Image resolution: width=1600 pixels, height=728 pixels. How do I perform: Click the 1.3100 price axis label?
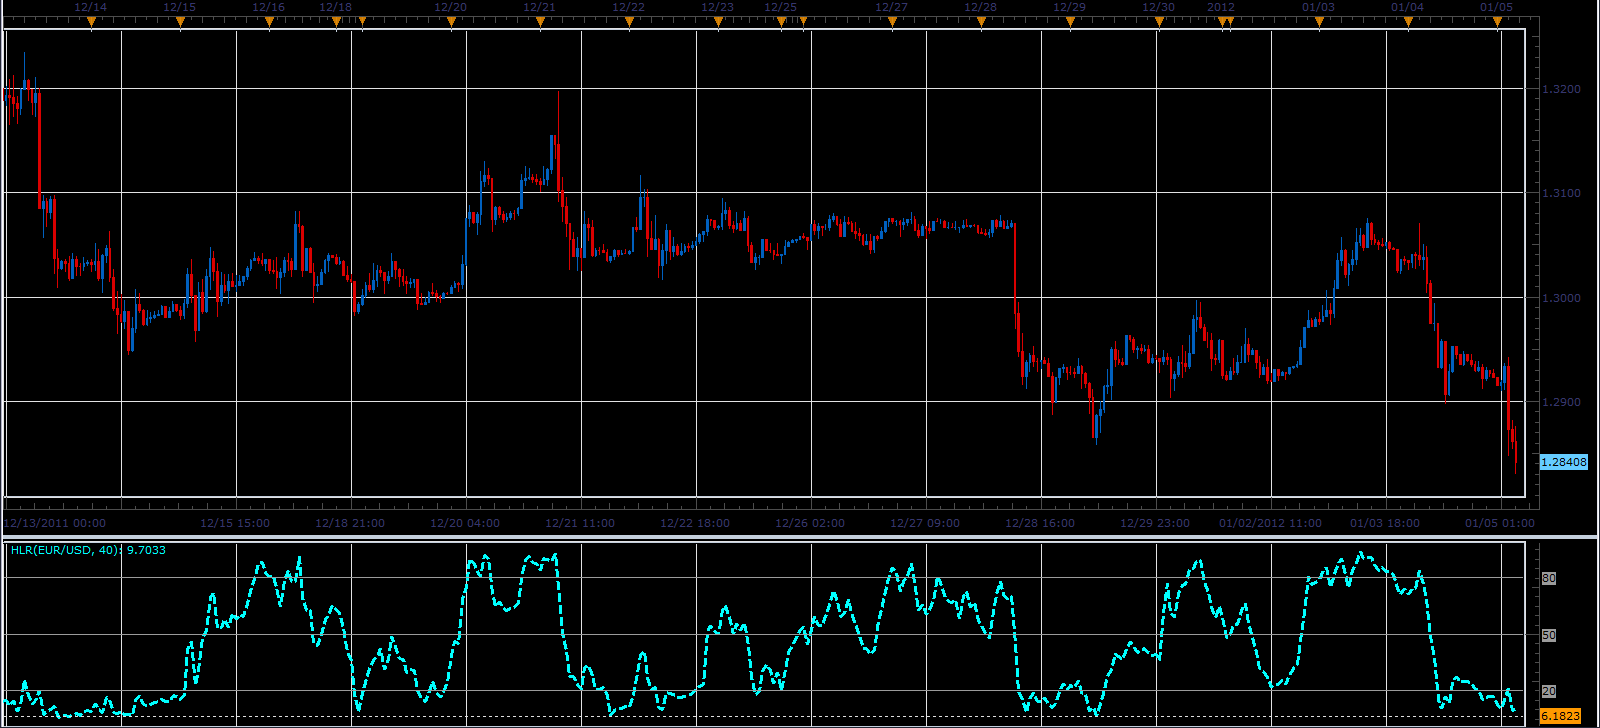coord(1562,193)
